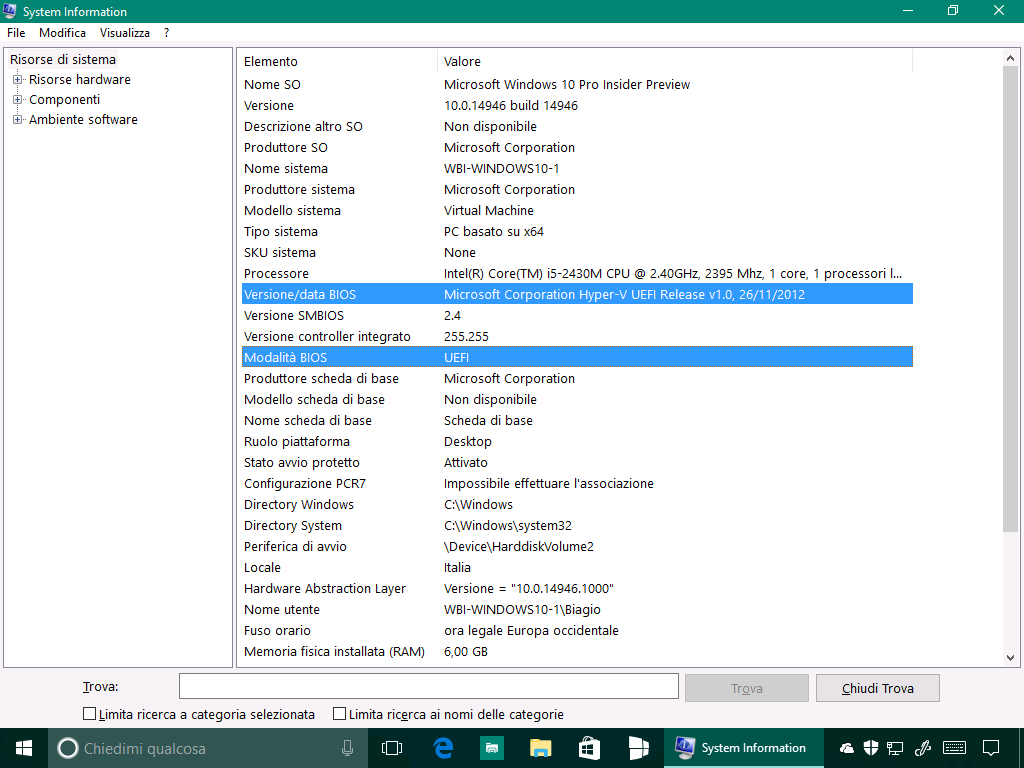The height and width of the screenshot is (768, 1024).
Task: Select Risorse di sistema tree root
Action: pyautogui.click(x=63, y=59)
